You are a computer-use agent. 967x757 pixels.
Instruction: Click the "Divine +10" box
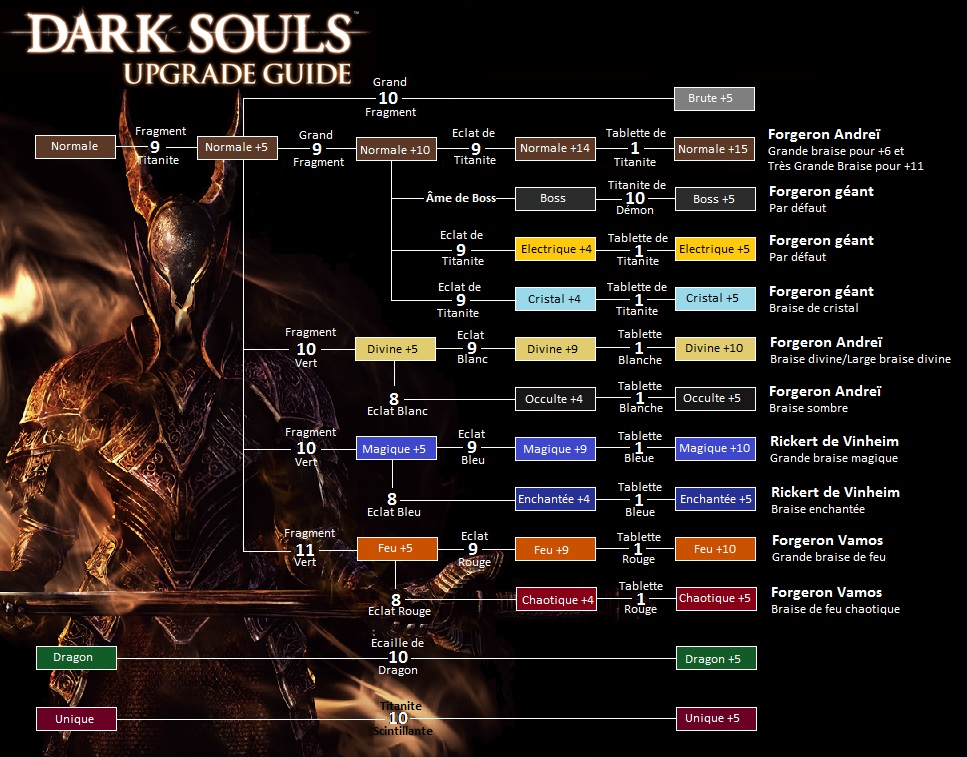715,349
